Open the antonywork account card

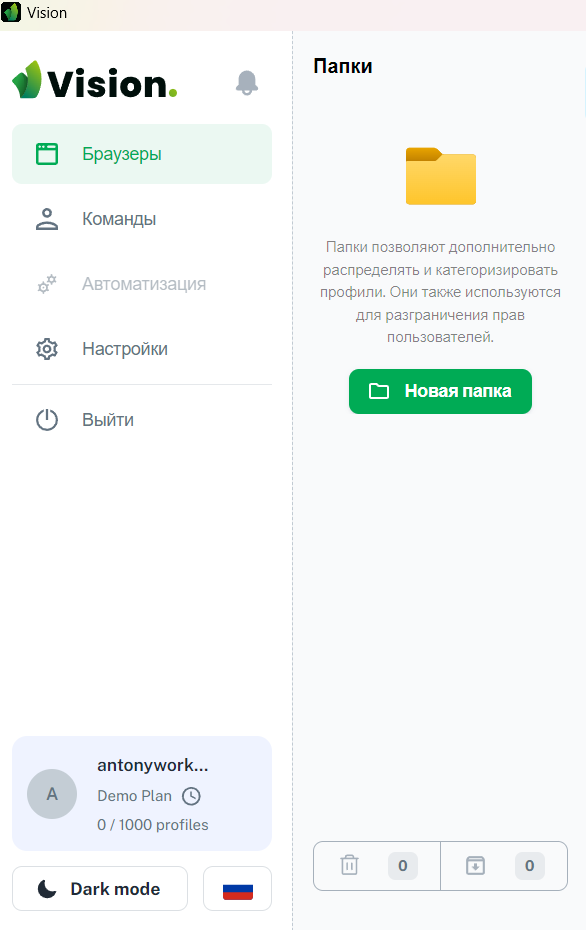[142, 794]
